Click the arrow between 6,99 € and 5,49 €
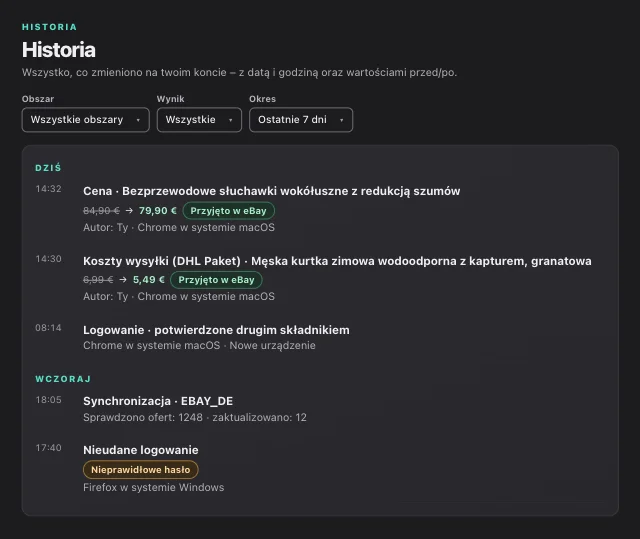640x539 pixels. tap(123, 280)
